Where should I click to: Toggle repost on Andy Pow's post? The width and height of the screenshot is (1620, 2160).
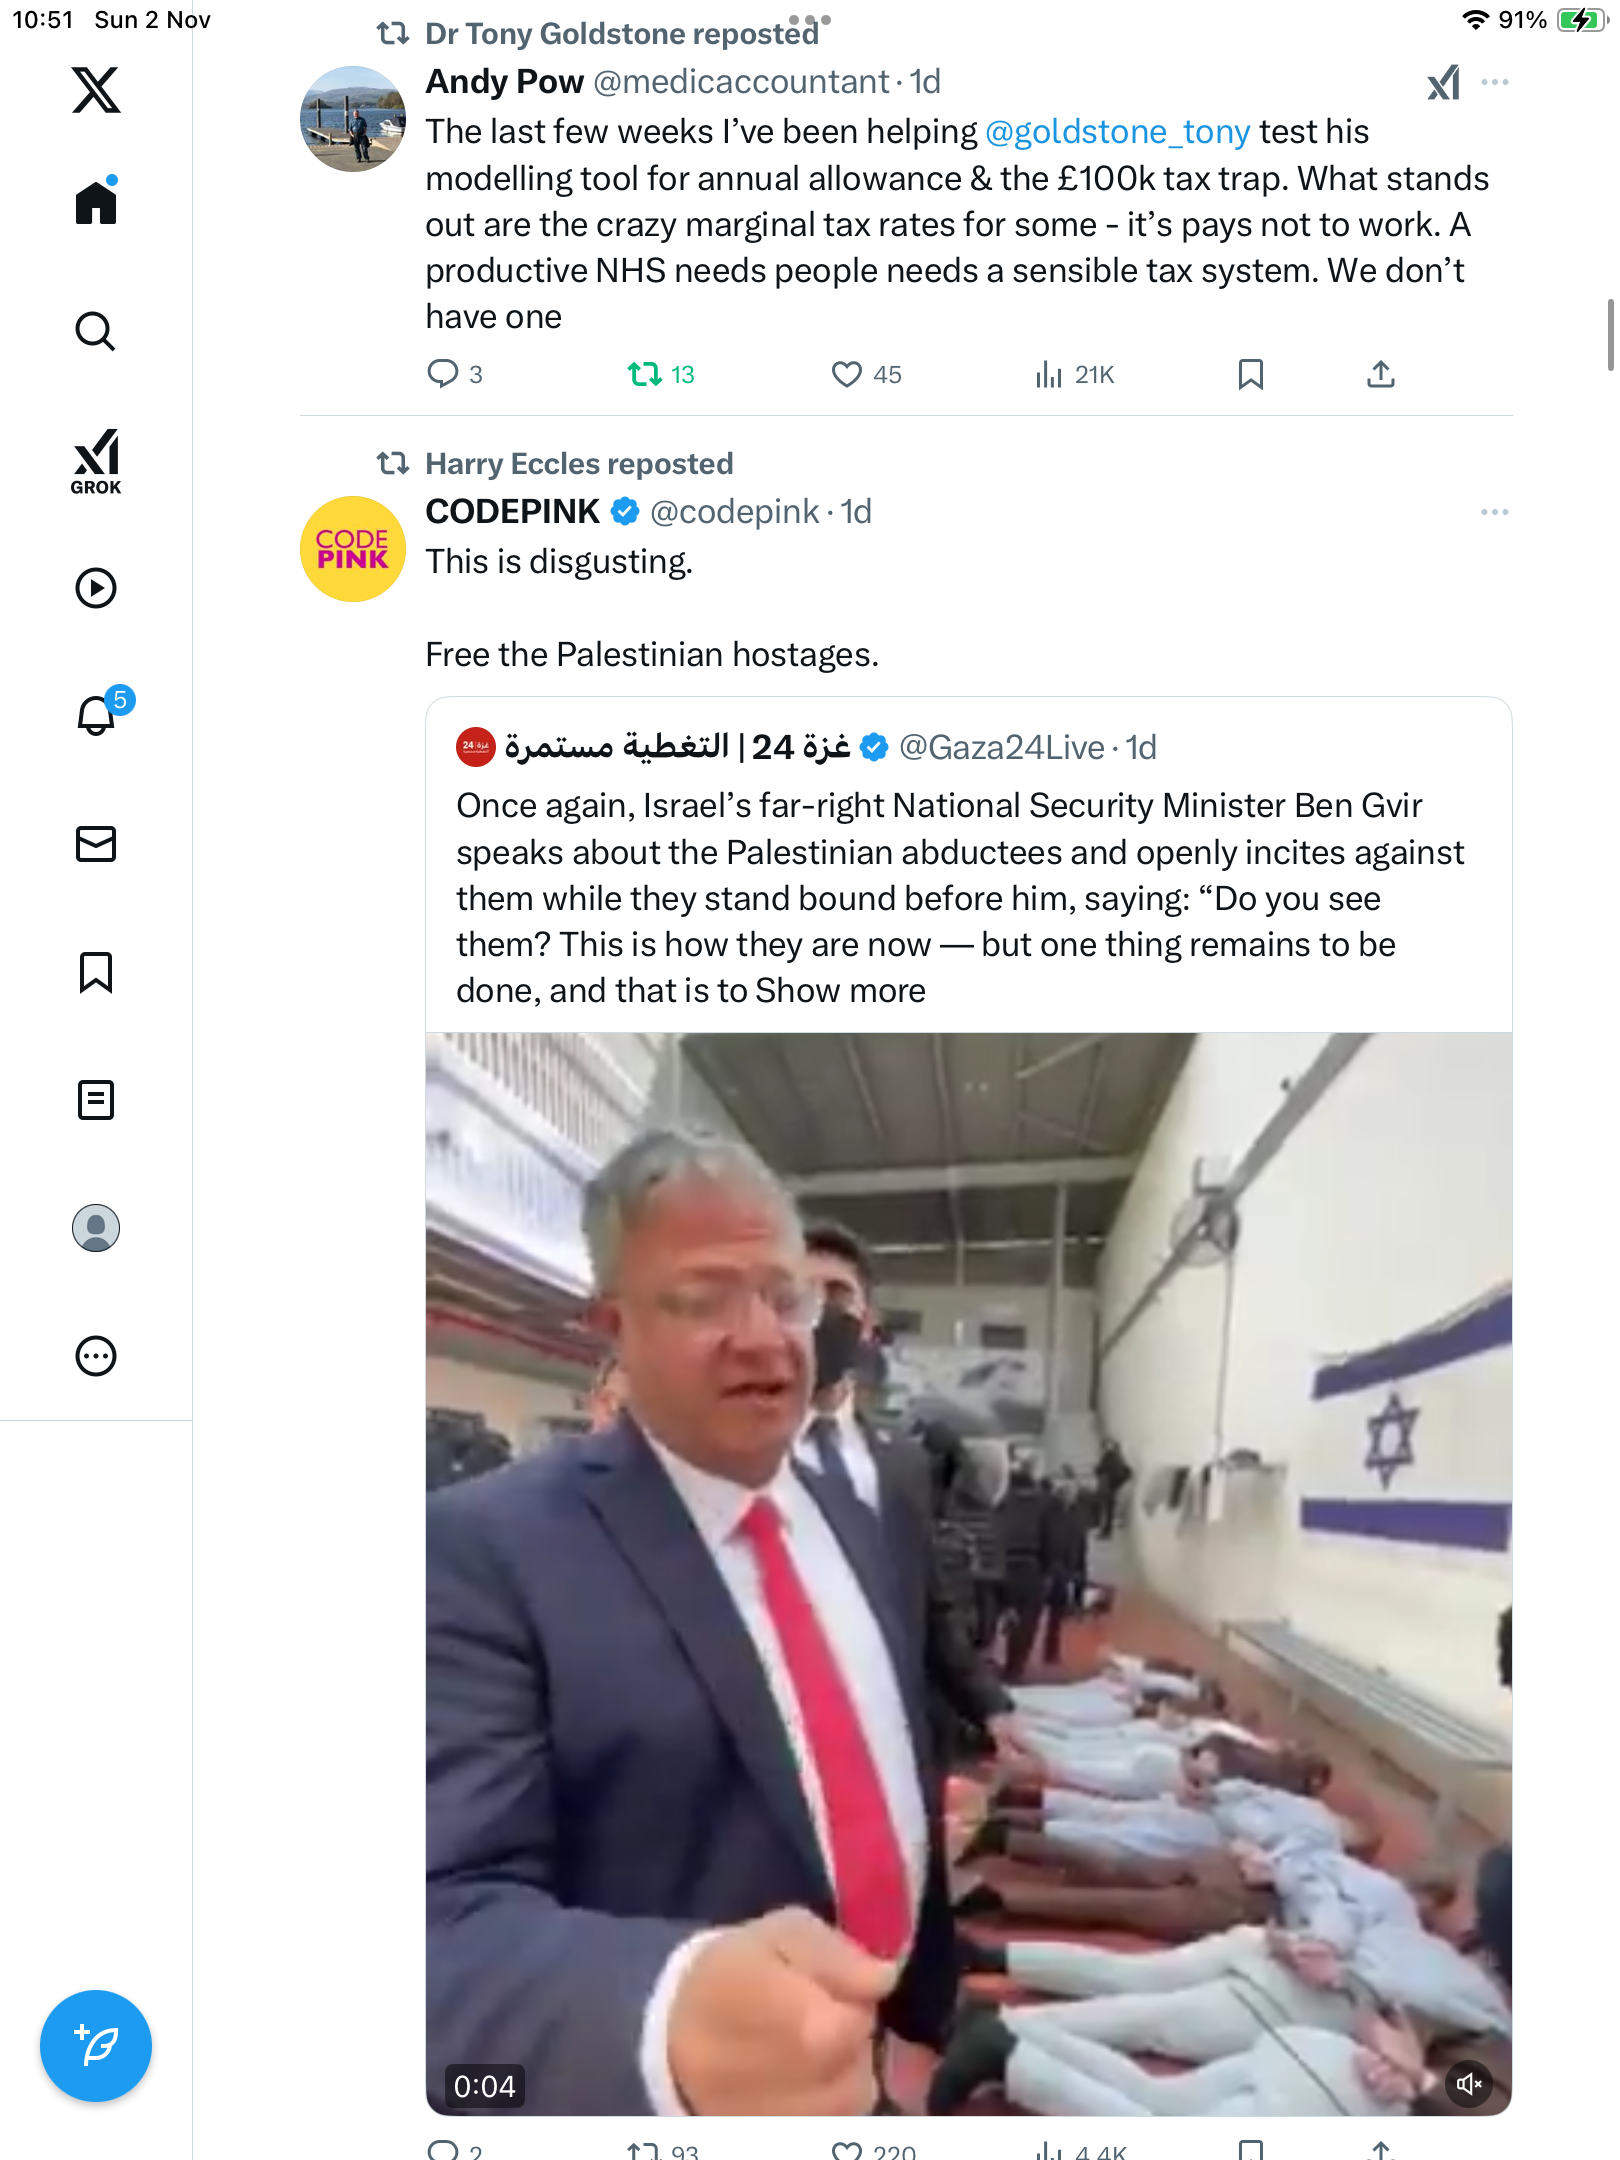tap(645, 374)
